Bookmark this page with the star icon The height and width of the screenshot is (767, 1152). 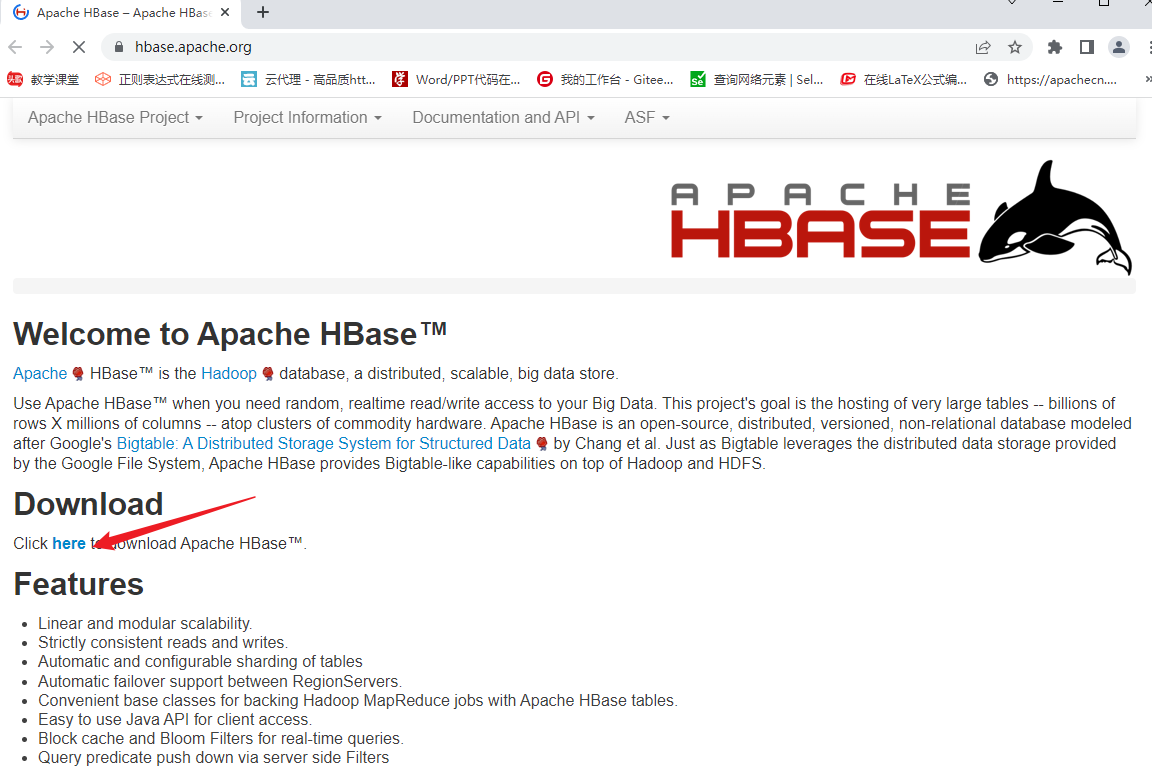pos(1015,47)
